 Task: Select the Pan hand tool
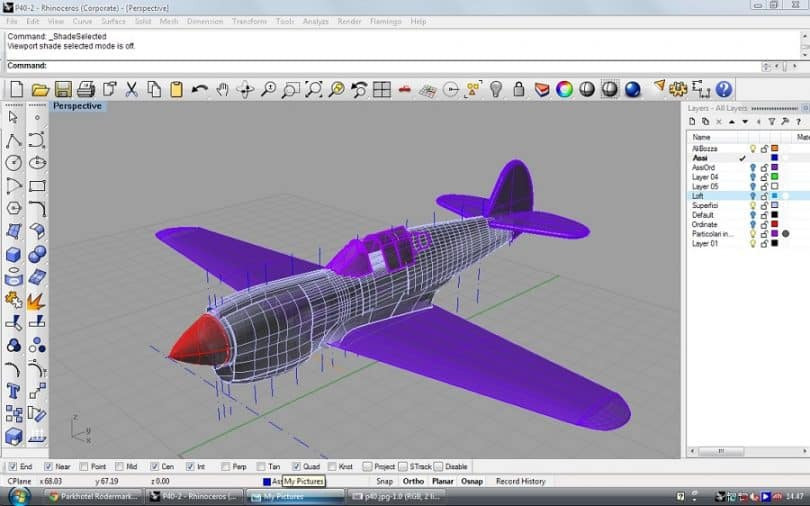click(x=222, y=90)
